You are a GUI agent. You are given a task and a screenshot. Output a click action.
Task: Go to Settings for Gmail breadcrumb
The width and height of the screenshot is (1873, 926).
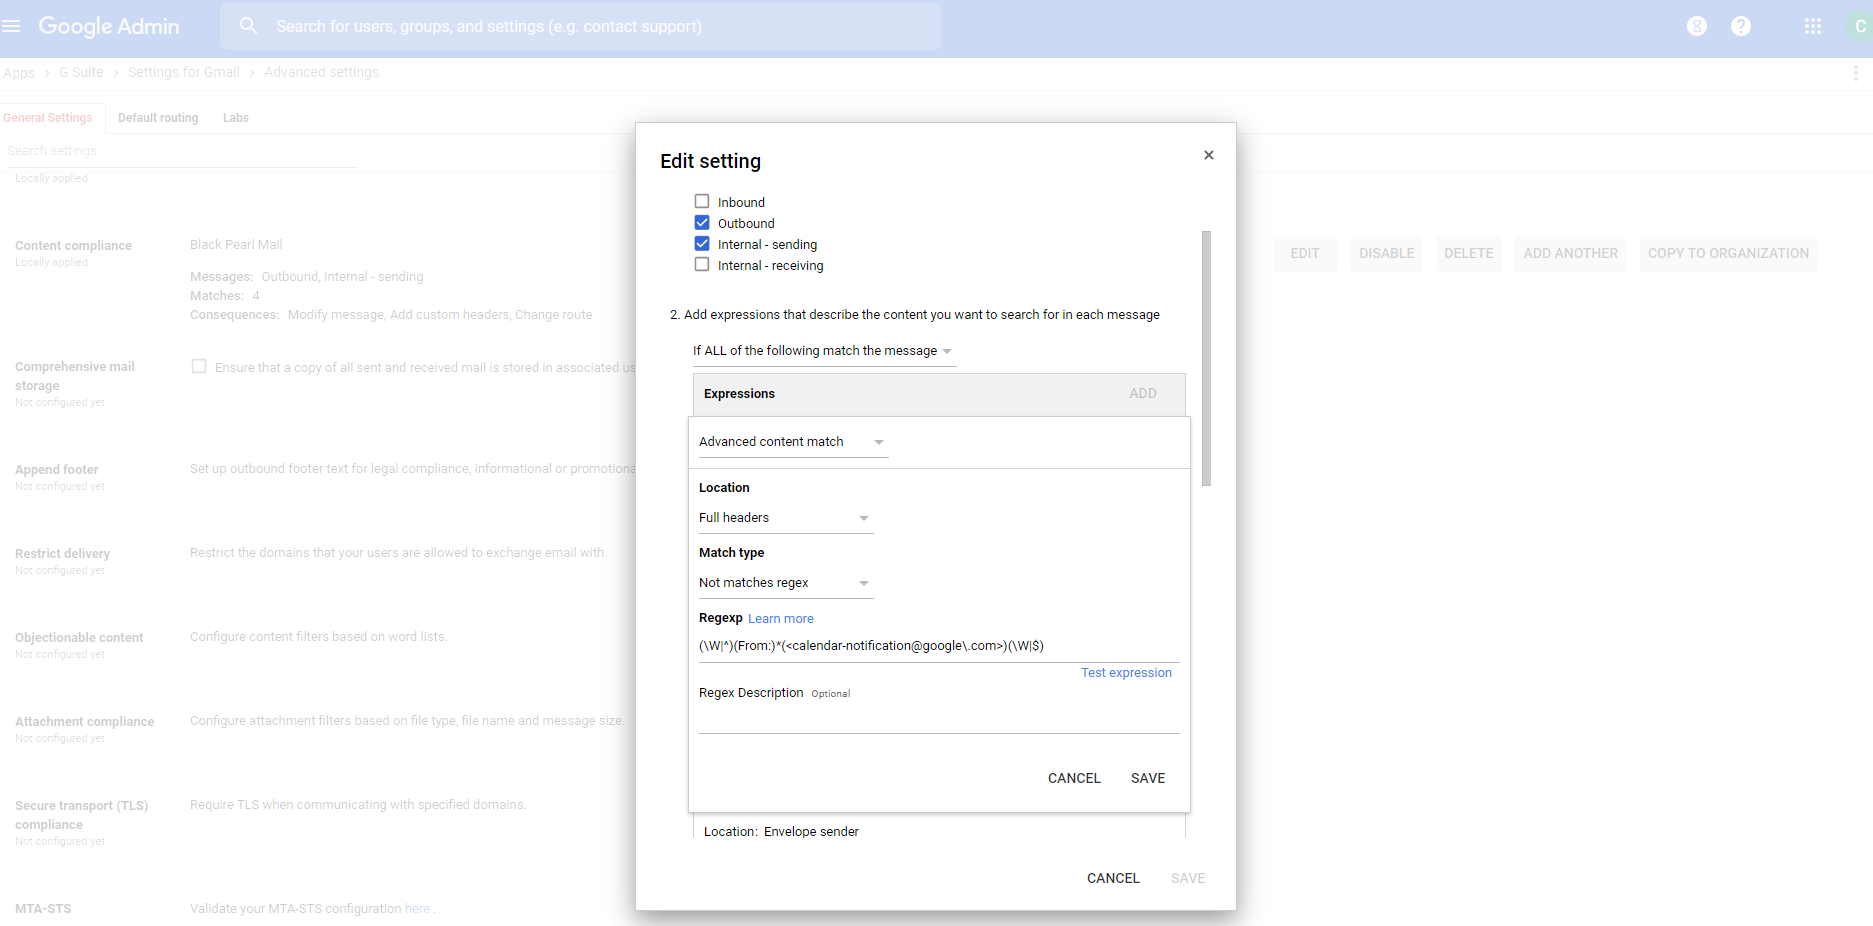click(184, 72)
